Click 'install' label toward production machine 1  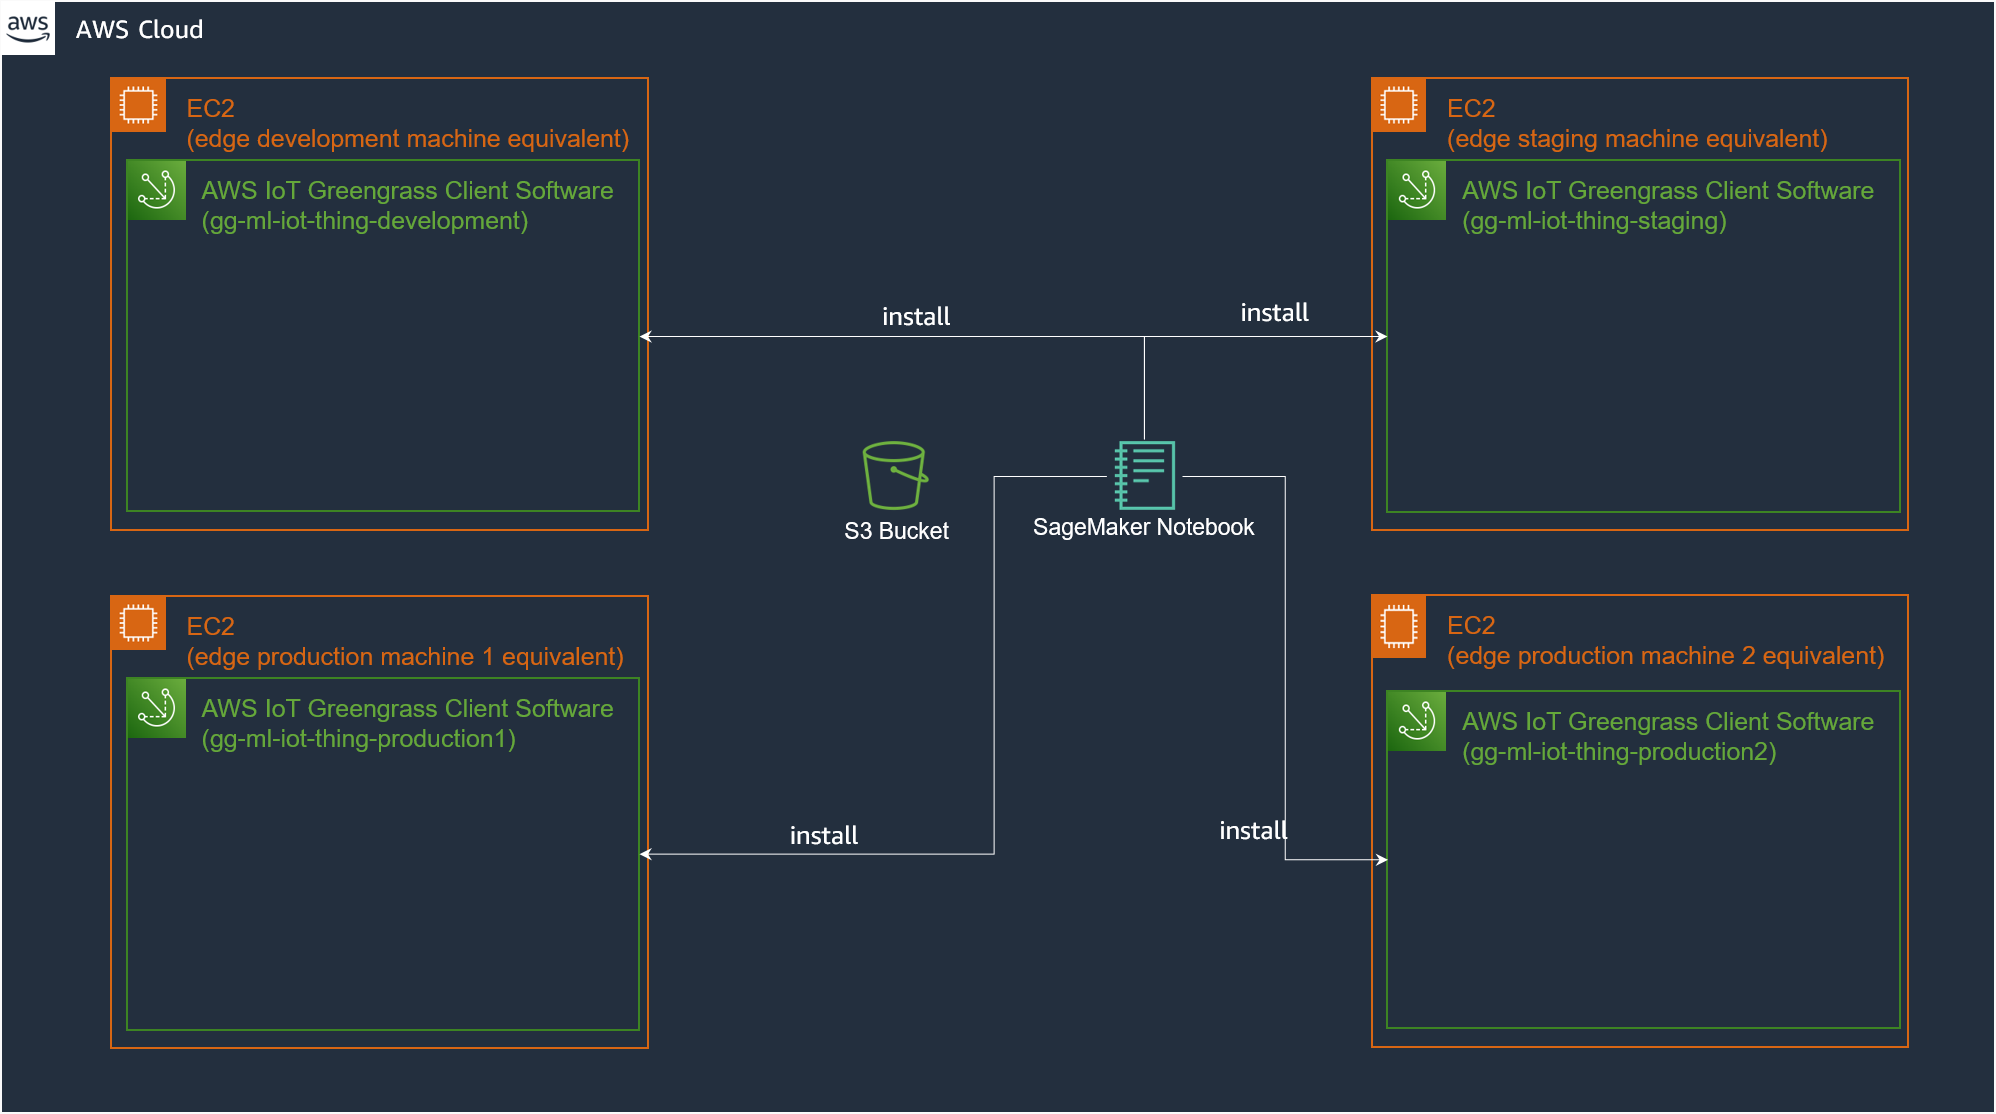[824, 836]
